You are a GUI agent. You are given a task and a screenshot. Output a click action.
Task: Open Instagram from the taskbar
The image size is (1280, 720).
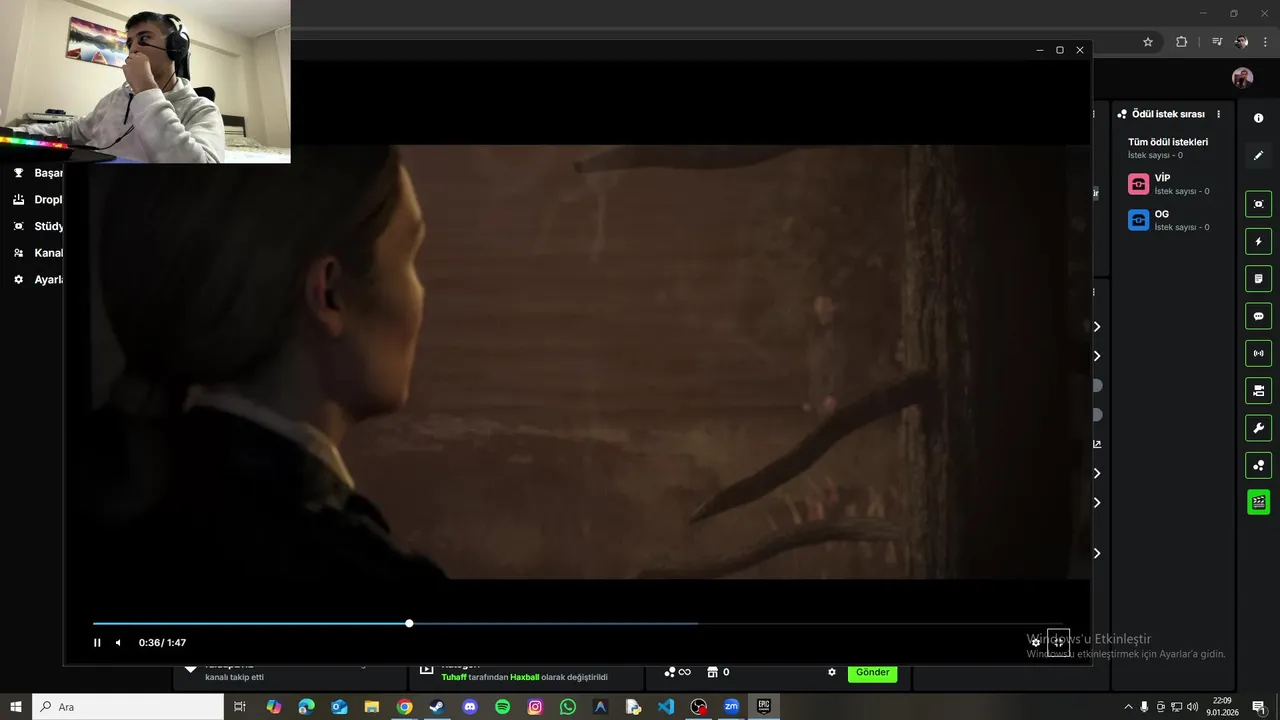(535, 707)
